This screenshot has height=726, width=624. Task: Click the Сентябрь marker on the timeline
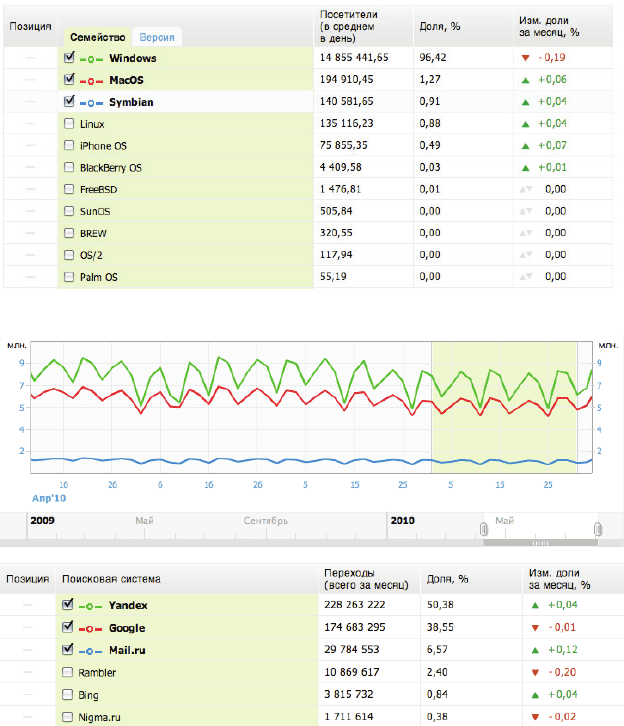[x=265, y=521]
